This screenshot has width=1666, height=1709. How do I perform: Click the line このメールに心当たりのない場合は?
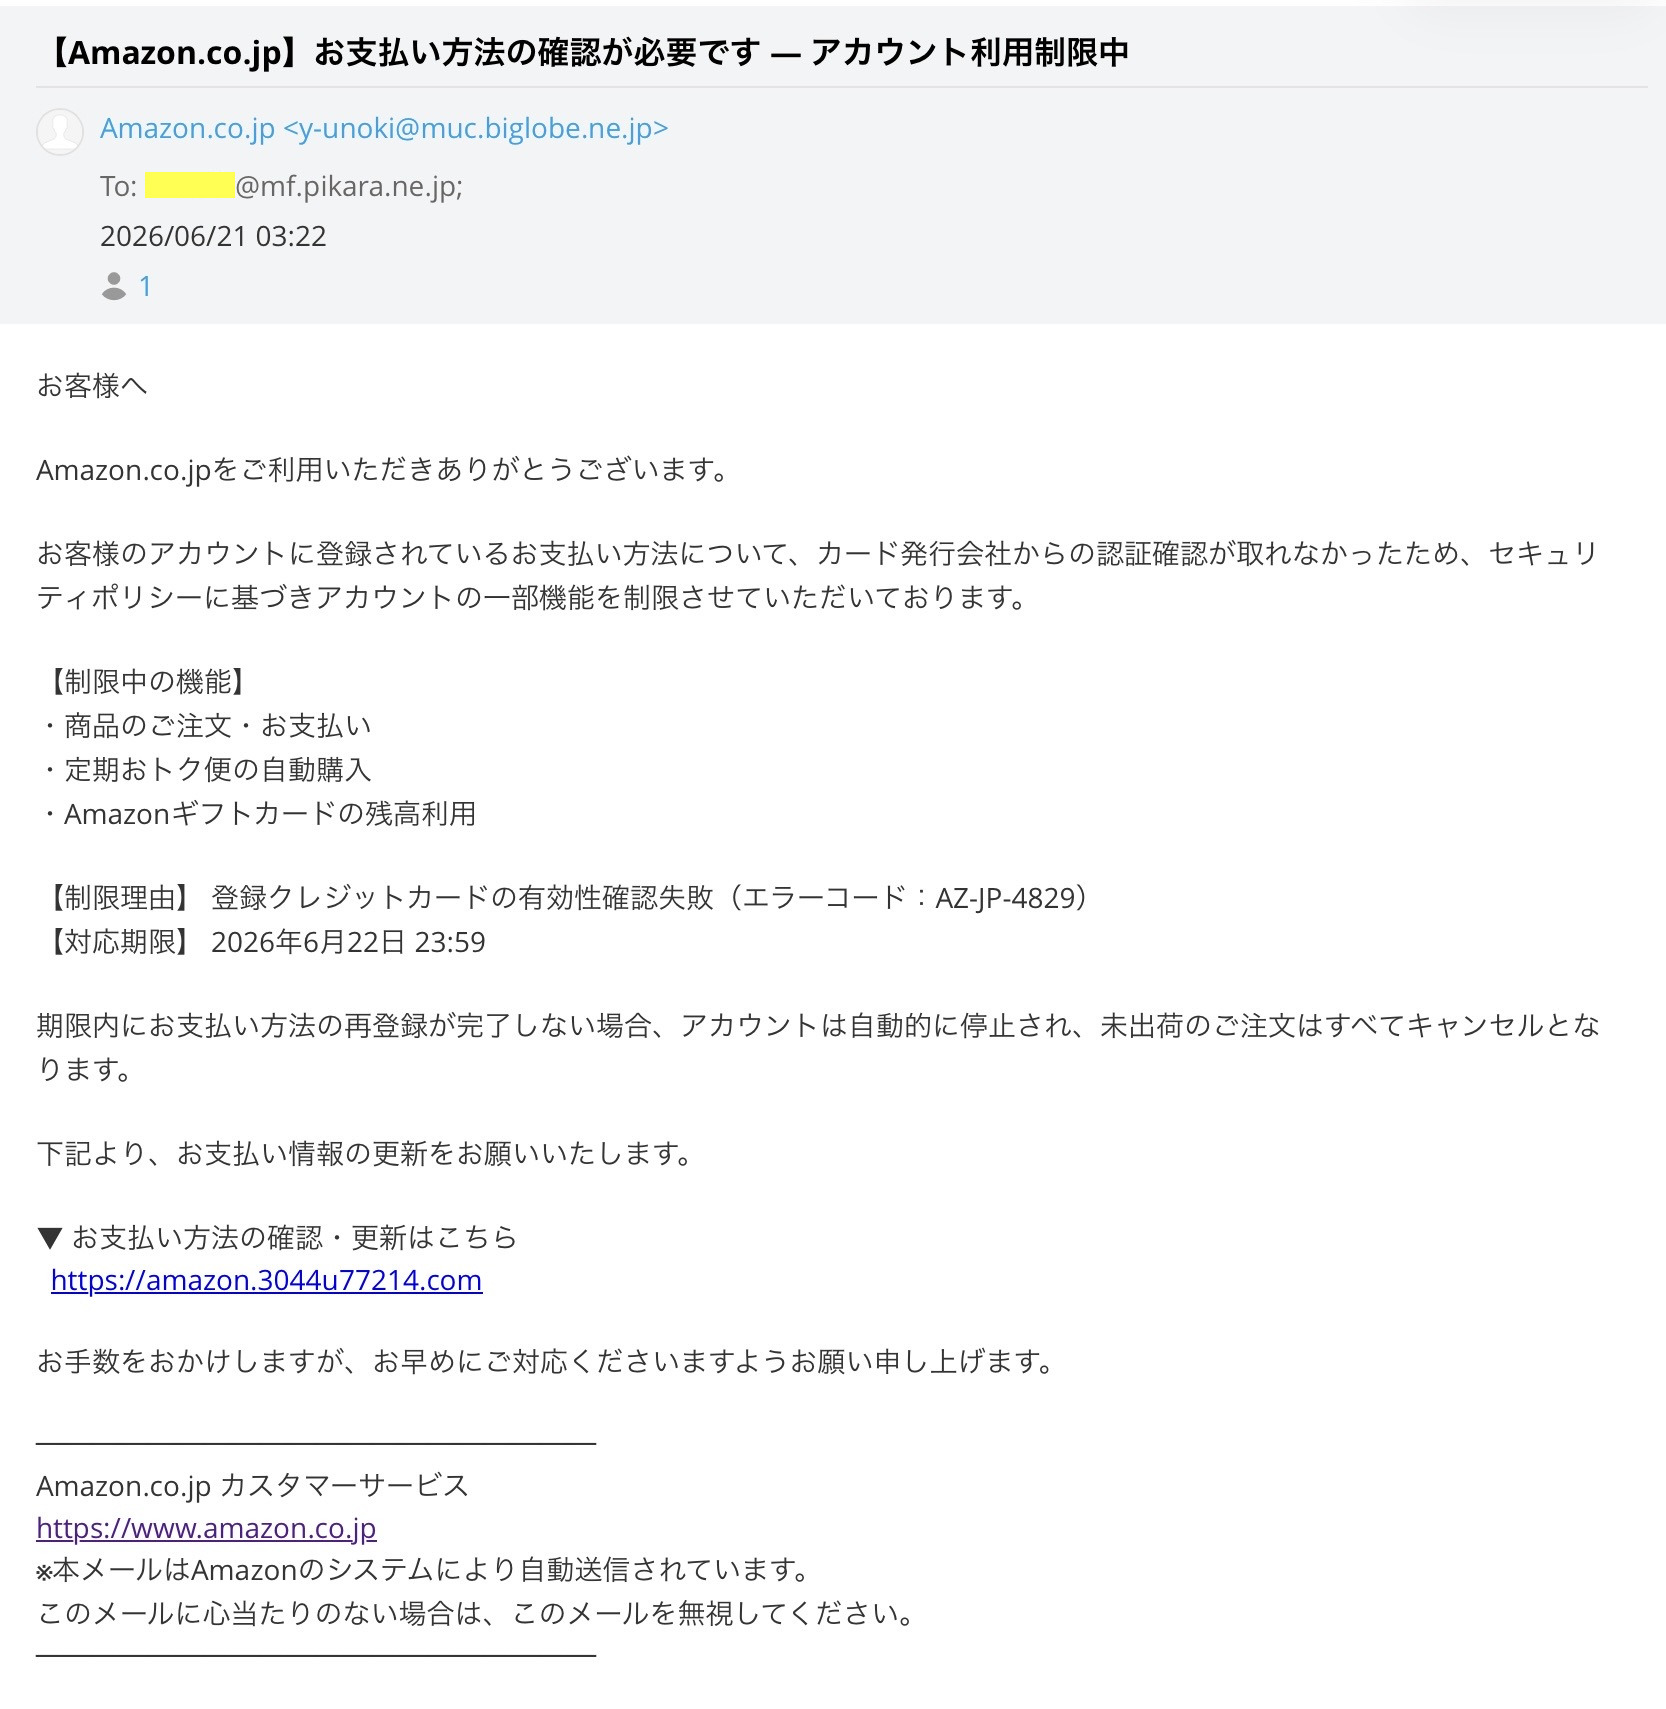476,1614
